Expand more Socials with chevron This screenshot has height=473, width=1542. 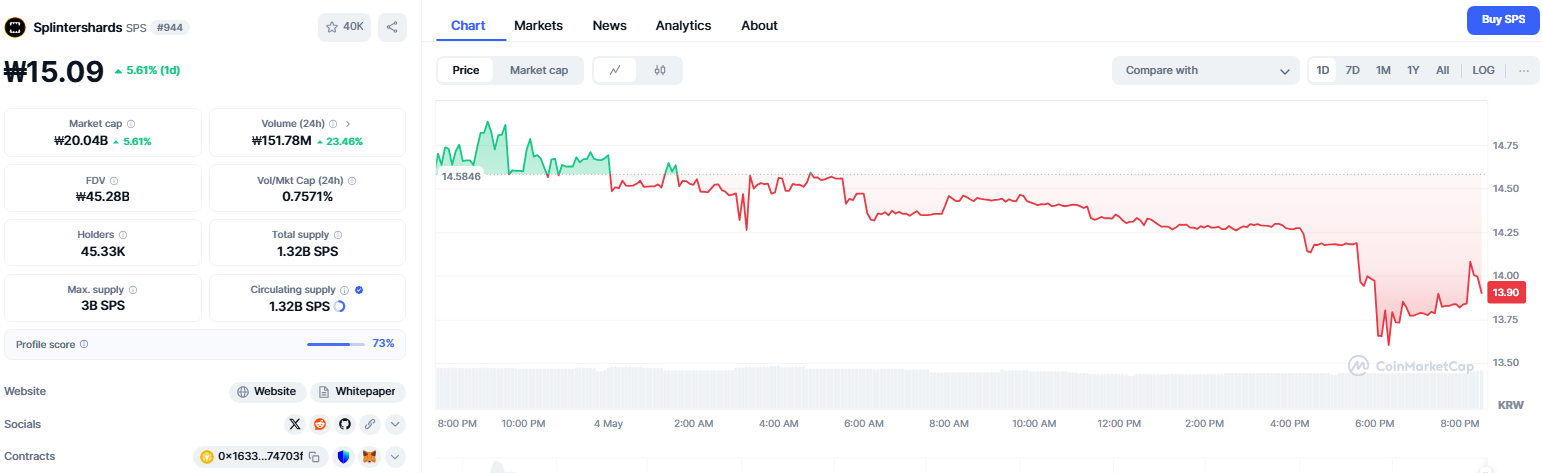[x=395, y=424]
